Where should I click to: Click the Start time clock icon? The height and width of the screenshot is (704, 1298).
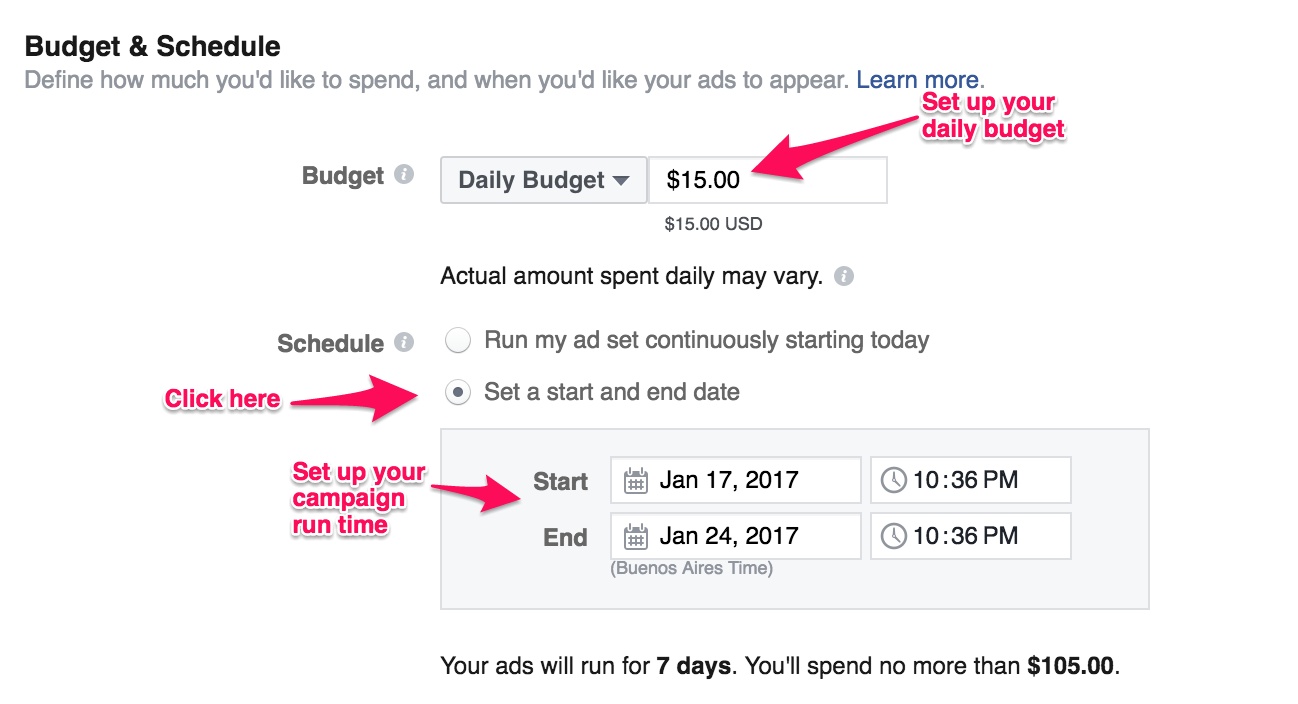click(893, 481)
